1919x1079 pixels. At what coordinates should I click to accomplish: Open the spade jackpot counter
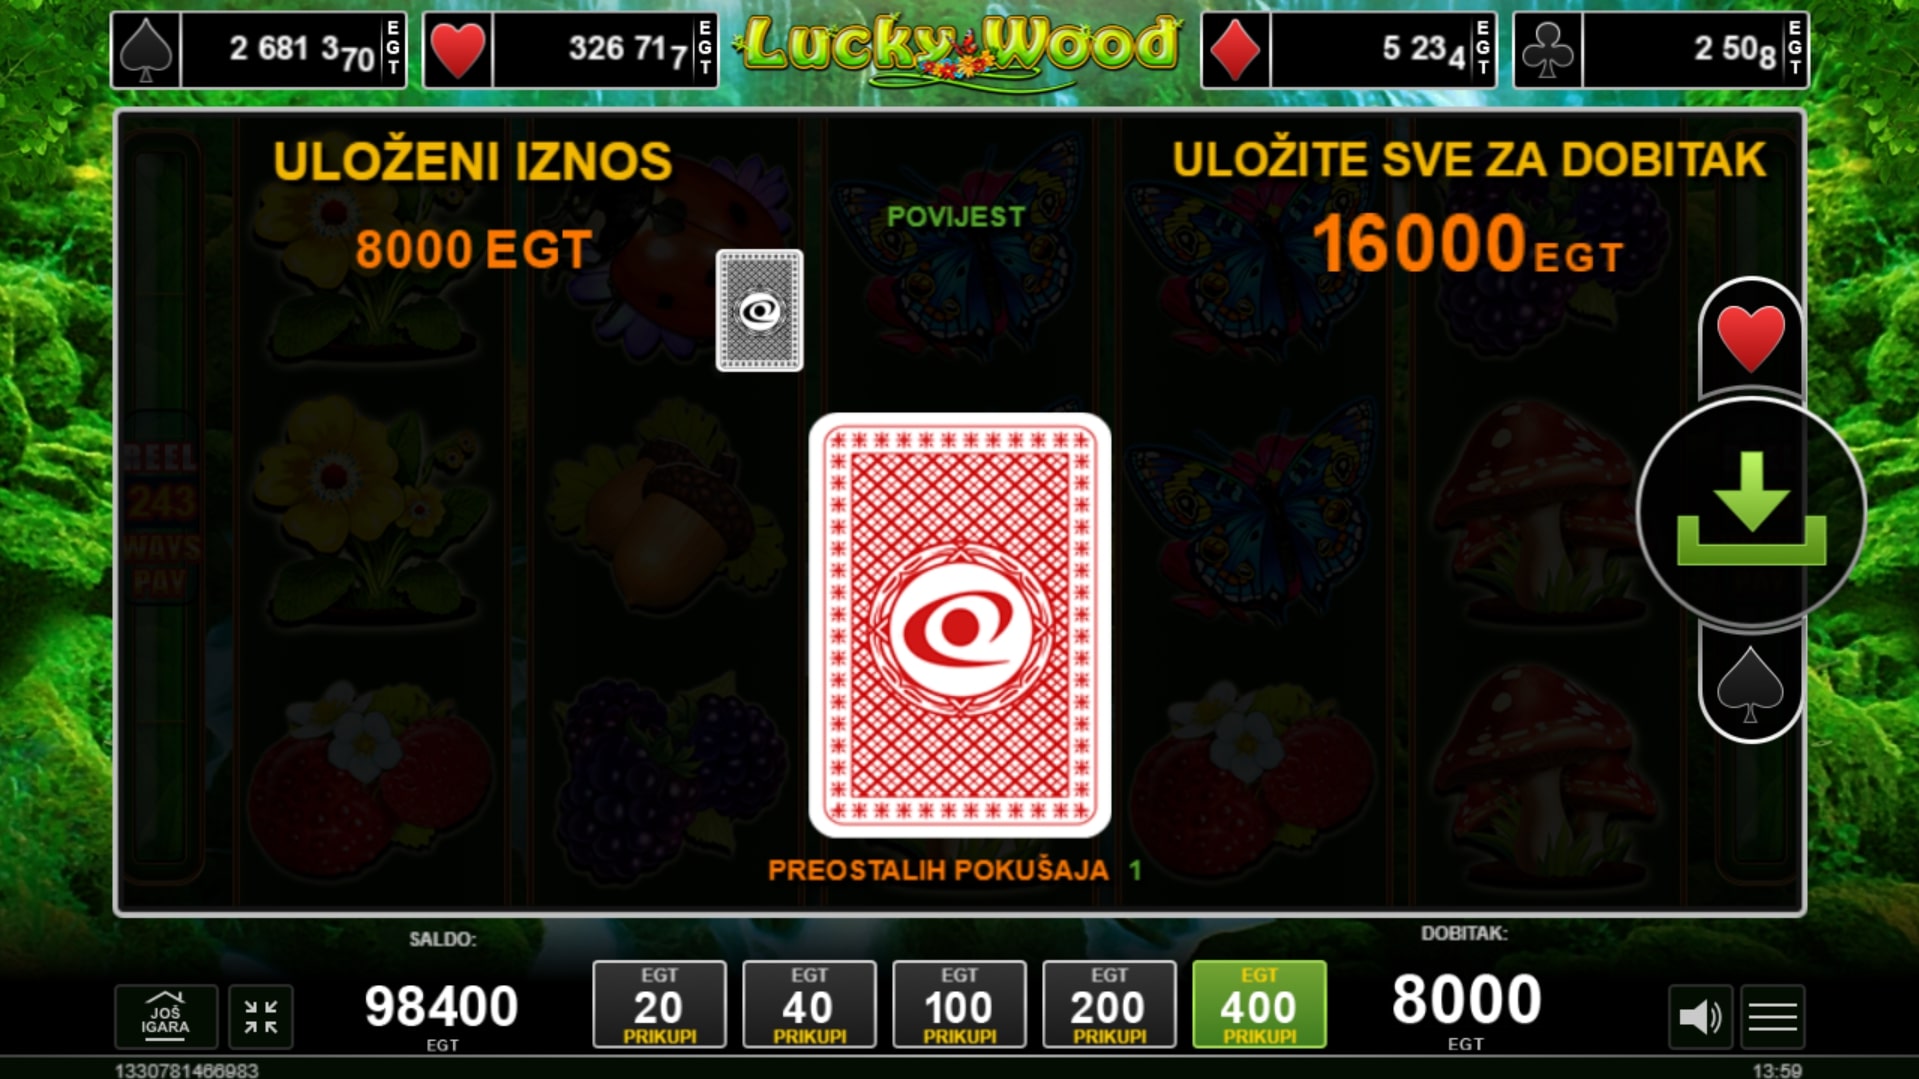[259, 50]
